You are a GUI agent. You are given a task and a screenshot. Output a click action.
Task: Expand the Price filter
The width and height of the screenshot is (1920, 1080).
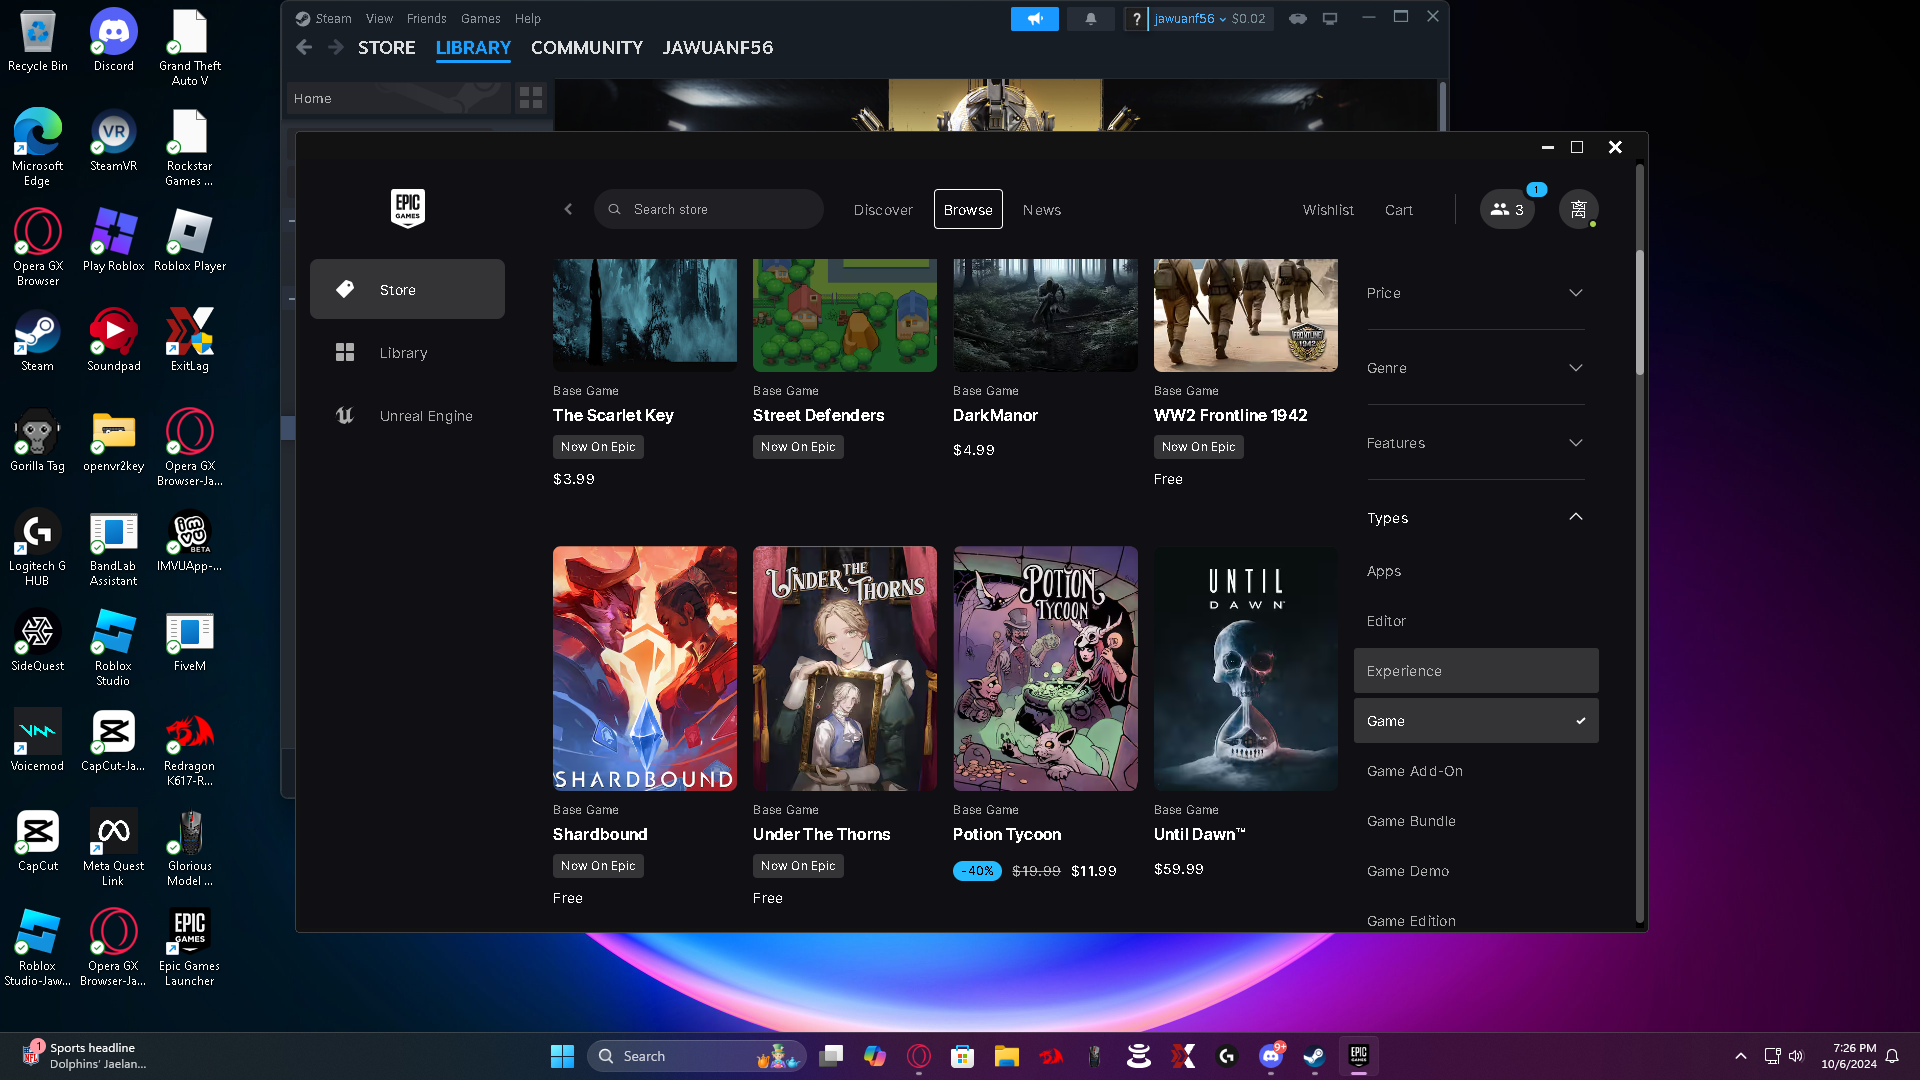click(x=1475, y=293)
